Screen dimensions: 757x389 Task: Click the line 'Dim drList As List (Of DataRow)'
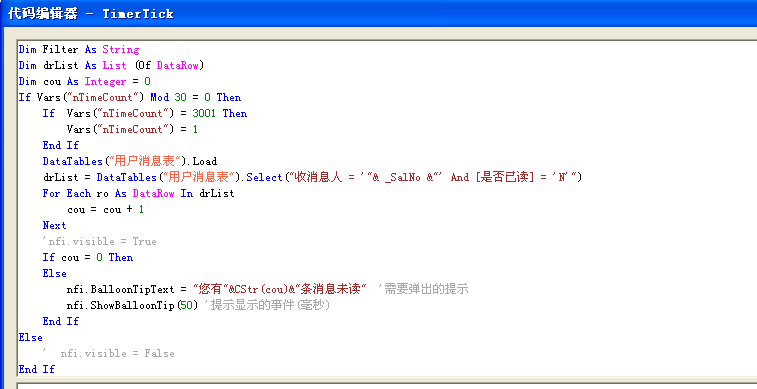[112, 65]
